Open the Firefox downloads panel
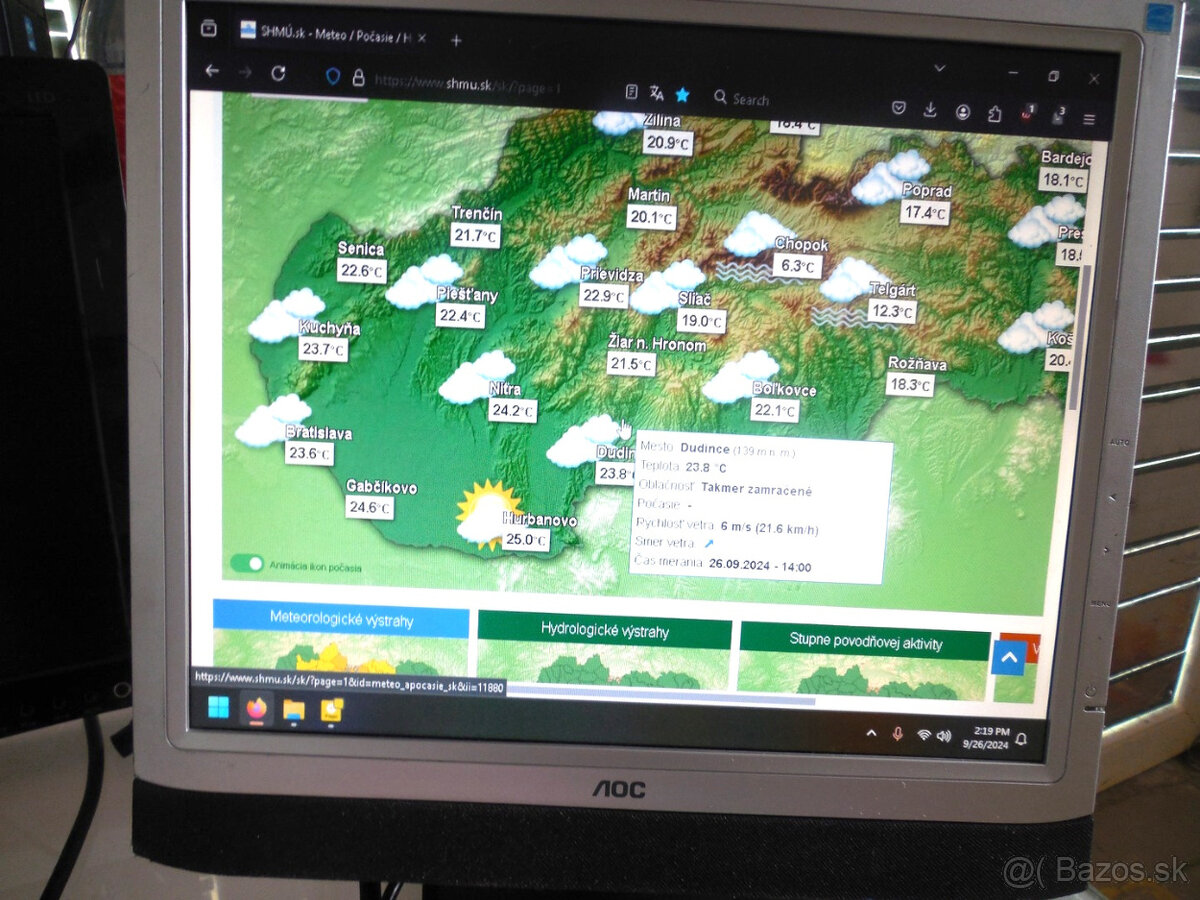 pos(929,110)
